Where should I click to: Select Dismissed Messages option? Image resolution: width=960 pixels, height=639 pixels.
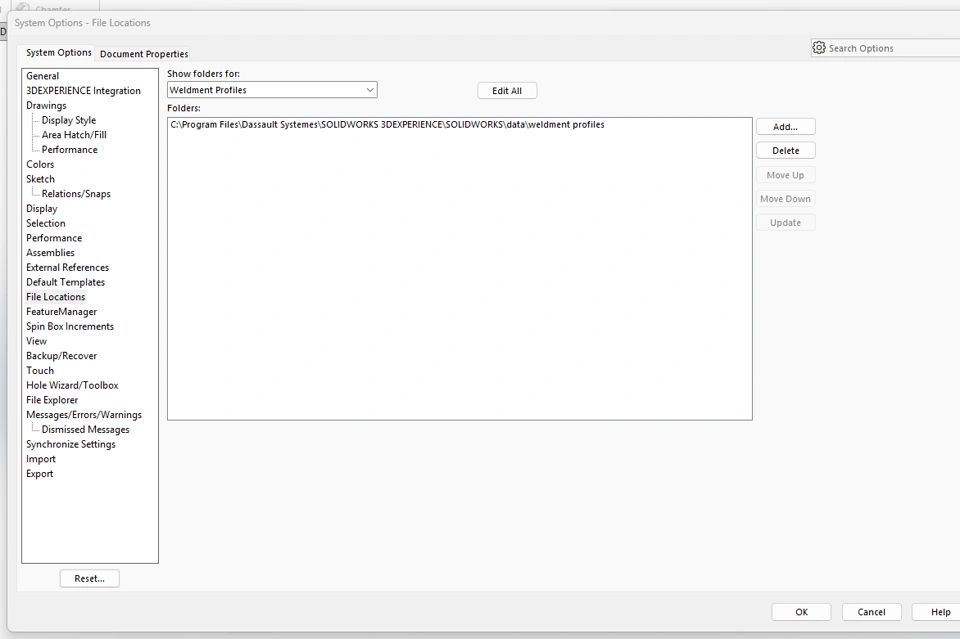tap(85, 429)
